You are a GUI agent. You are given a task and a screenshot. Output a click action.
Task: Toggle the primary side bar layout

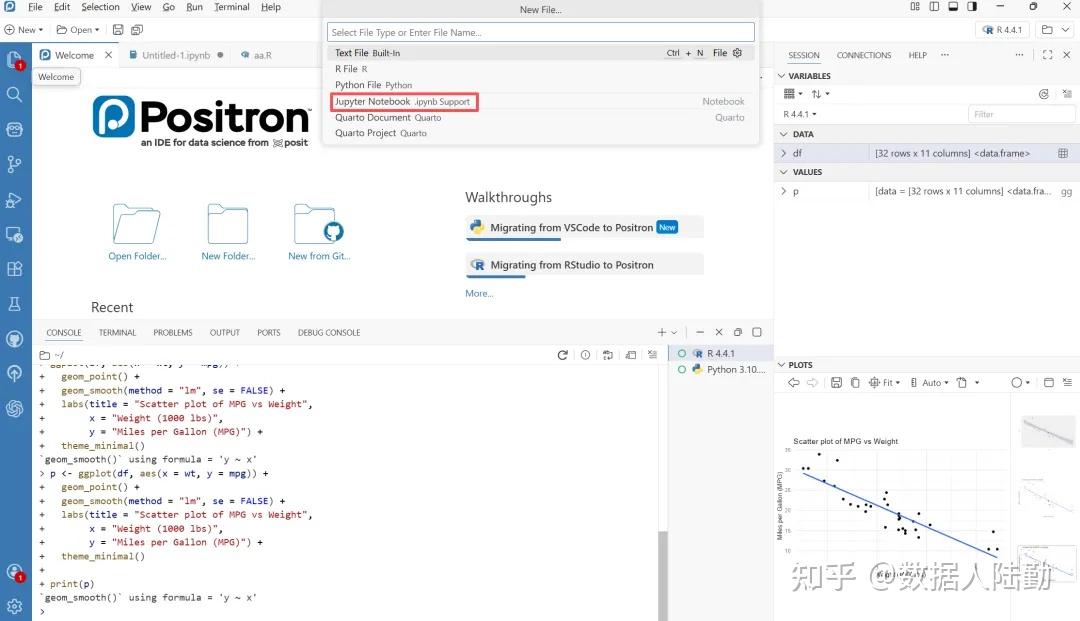(x=934, y=7)
